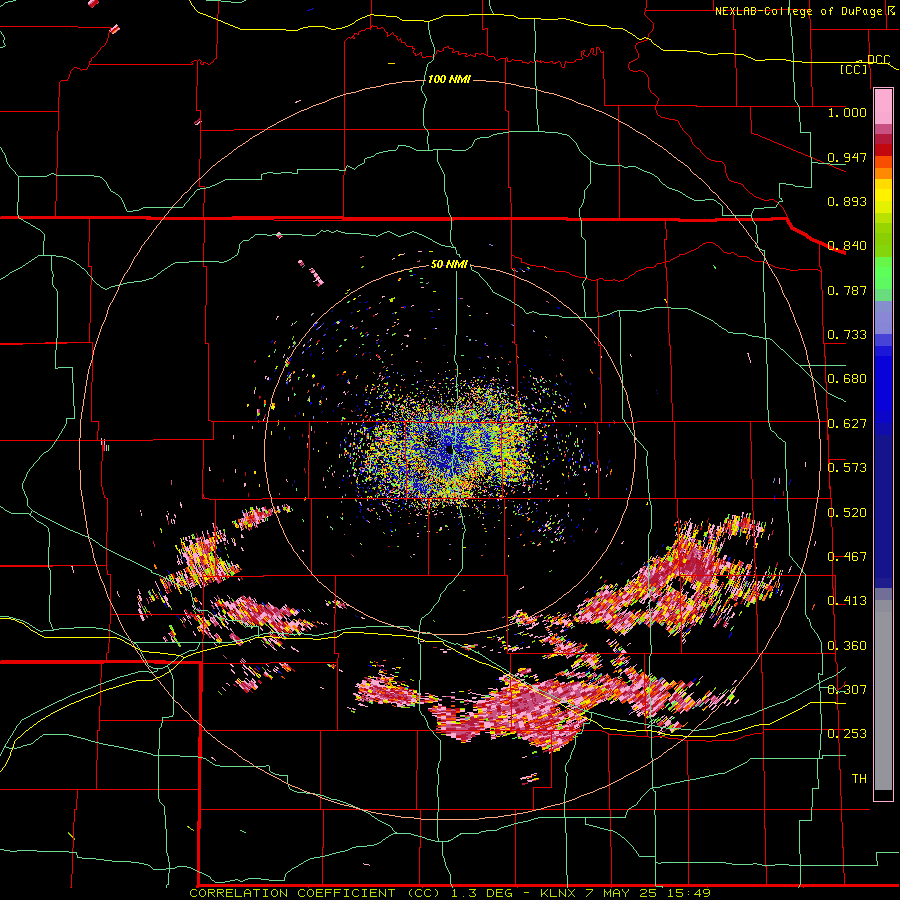The width and height of the screenshot is (900, 900).
Task: Click the DCC label near top right
Action: pos(878,59)
